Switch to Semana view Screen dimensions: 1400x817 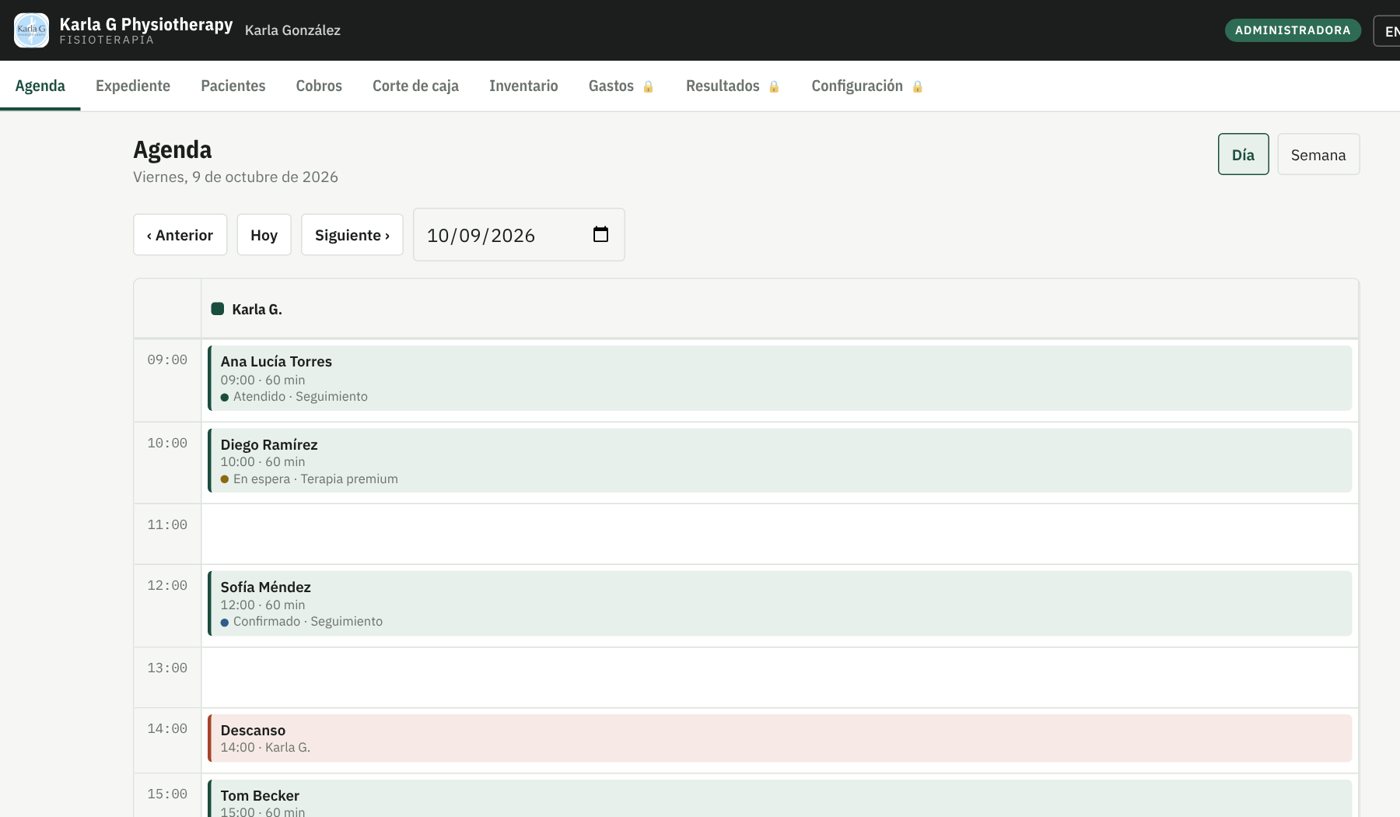1318,154
